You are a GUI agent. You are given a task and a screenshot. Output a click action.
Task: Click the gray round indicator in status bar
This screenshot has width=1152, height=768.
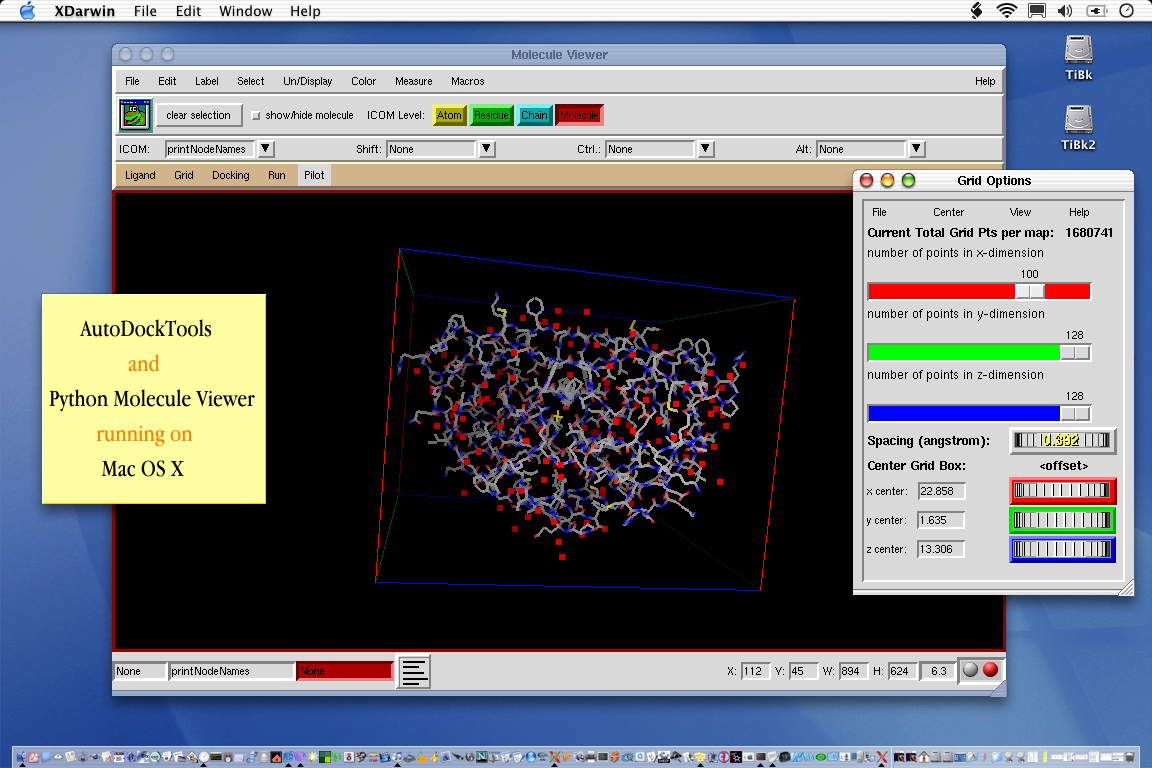(x=971, y=670)
